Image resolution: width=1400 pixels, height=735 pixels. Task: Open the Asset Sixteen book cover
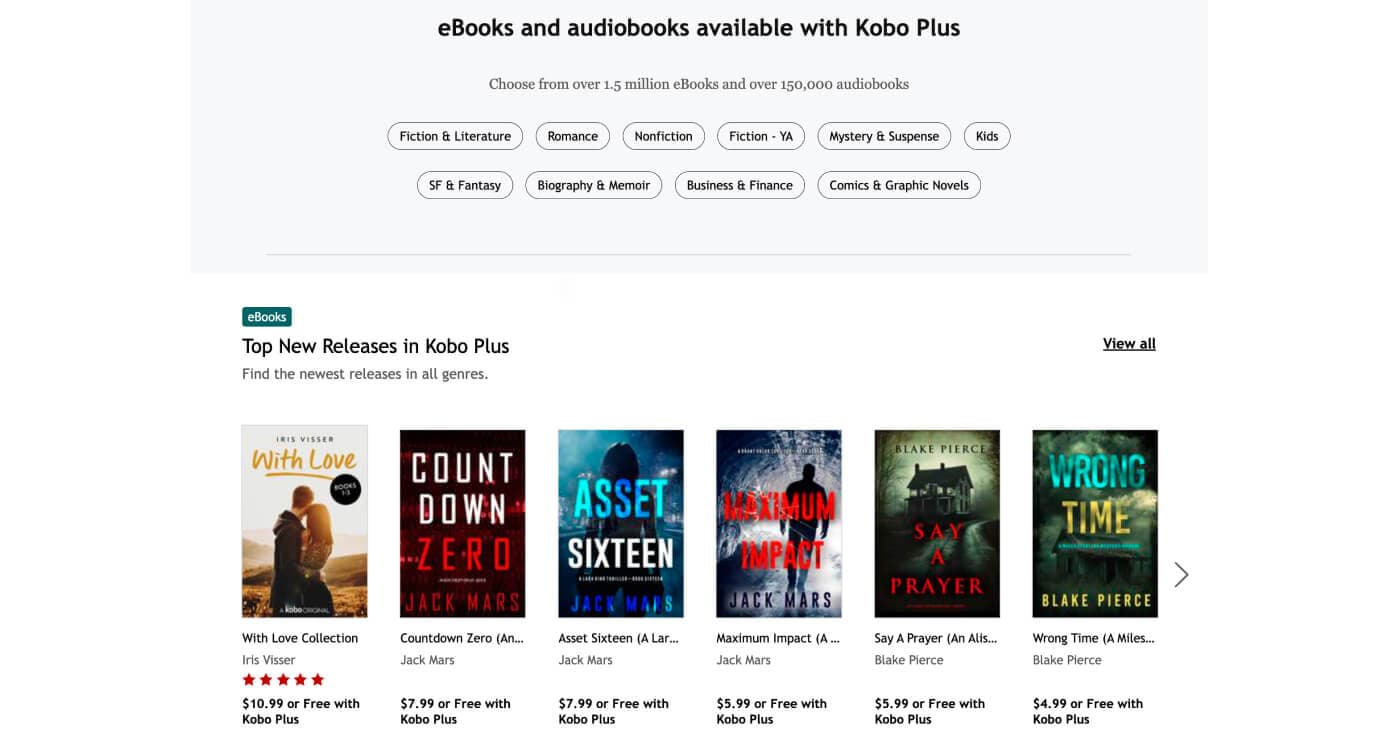pyautogui.click(x=620, y=523)
